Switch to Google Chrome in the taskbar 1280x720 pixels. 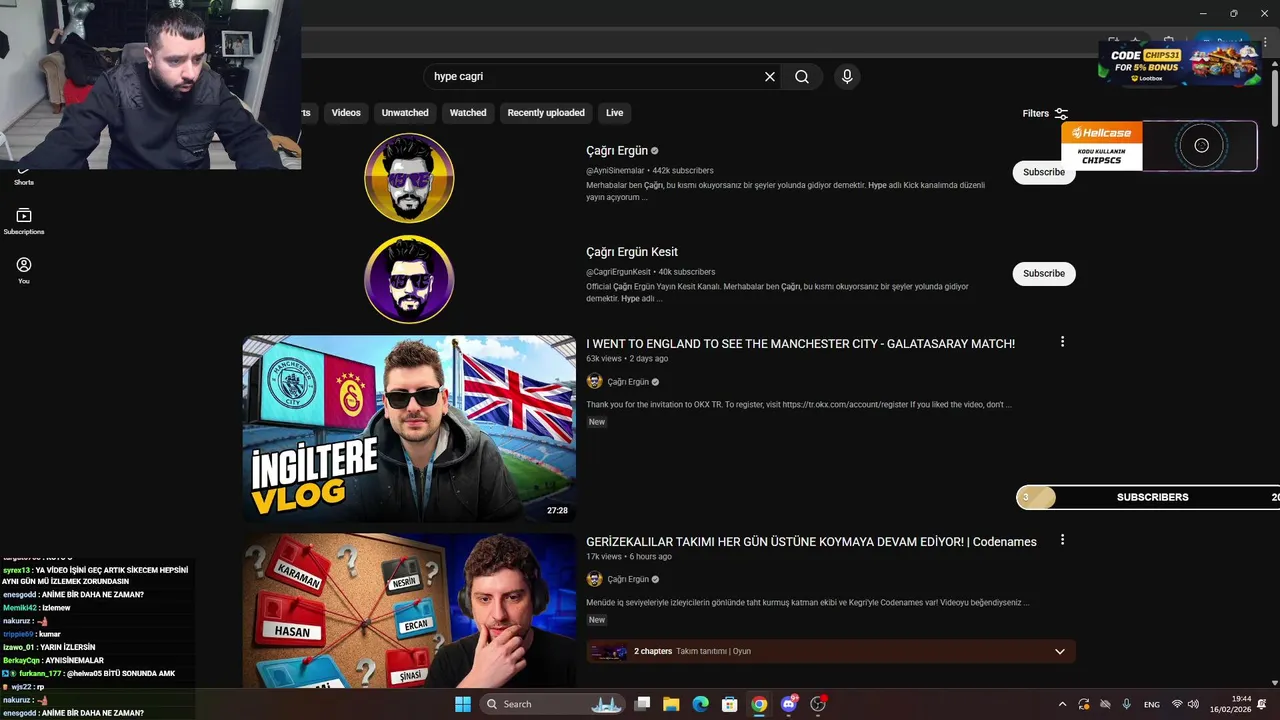tap(759, 704)
